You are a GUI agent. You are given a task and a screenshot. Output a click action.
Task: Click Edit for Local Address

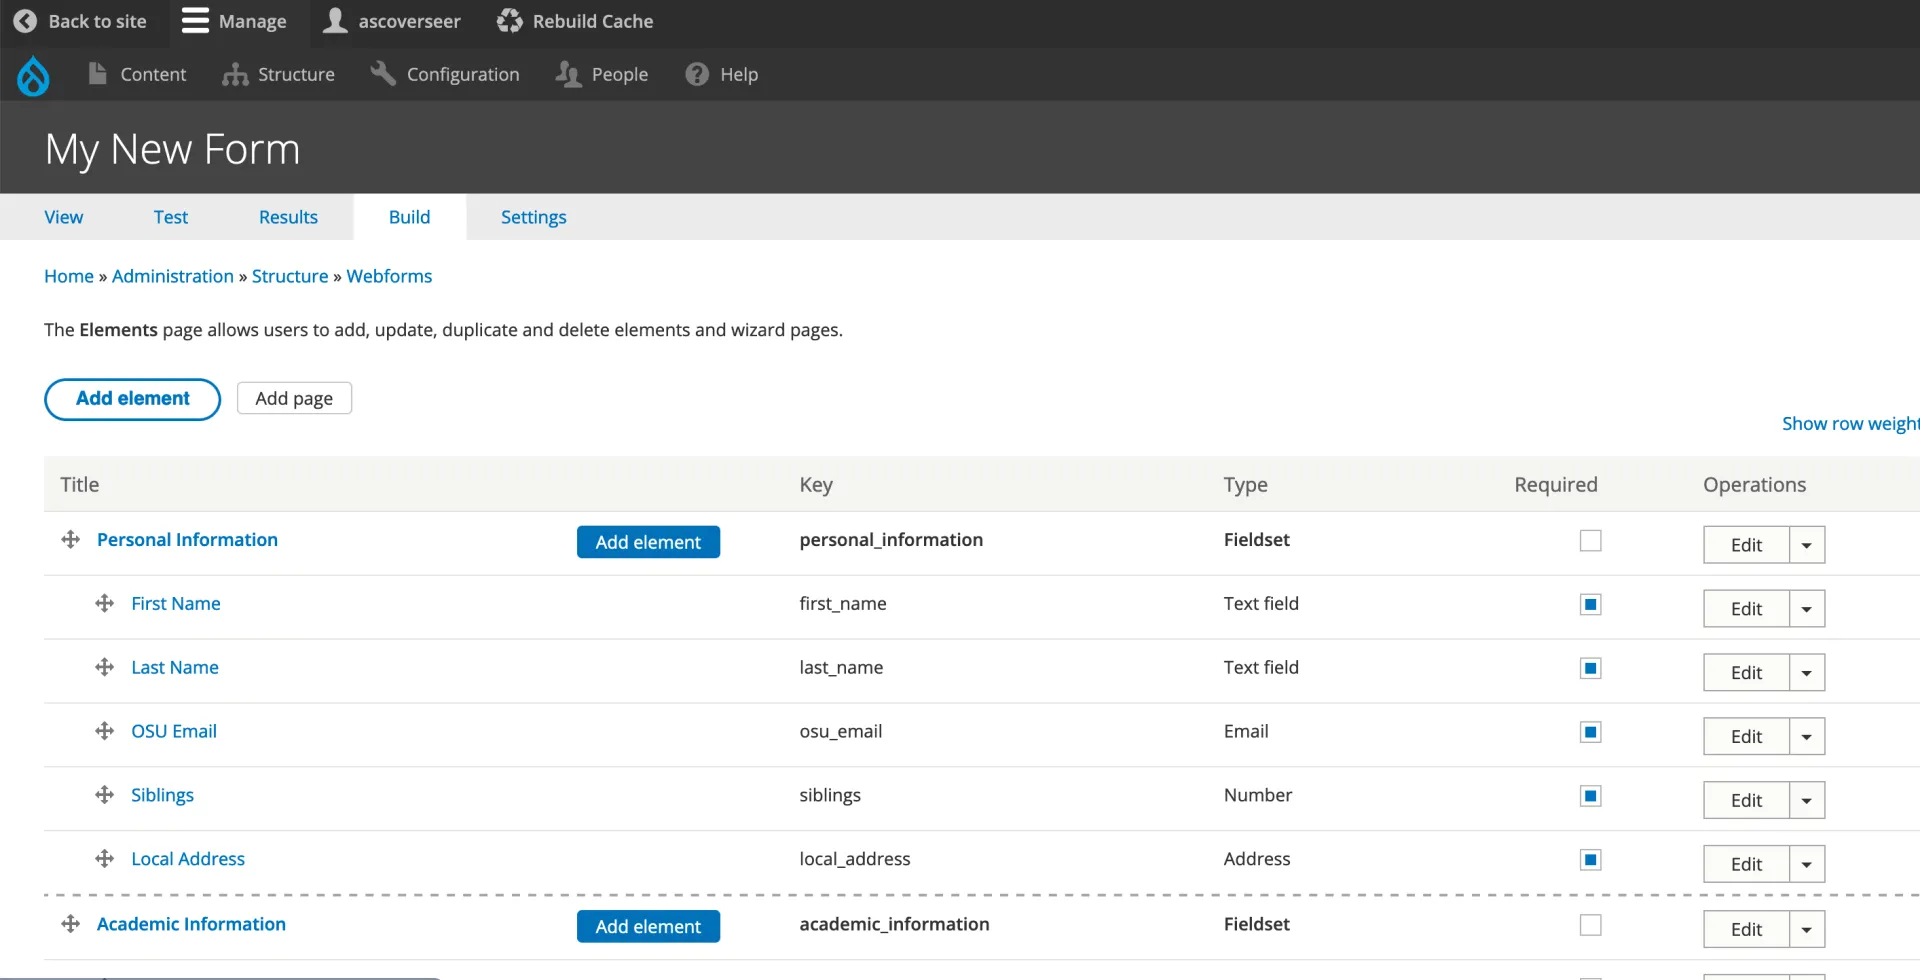click(x=1746, y=865)
